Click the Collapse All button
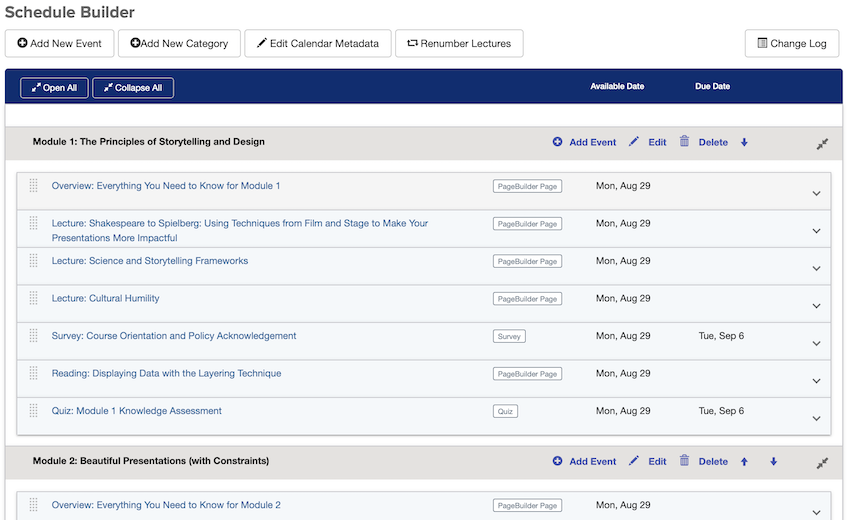Viewport: 850px width, 520px height. tap(133, 88)
